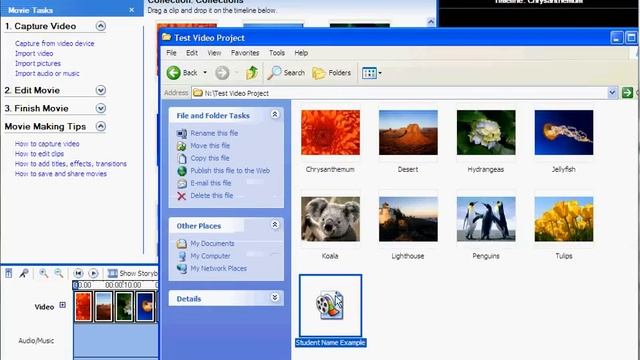
Task: Zoom out on the timeline
Action: [59, 273]
